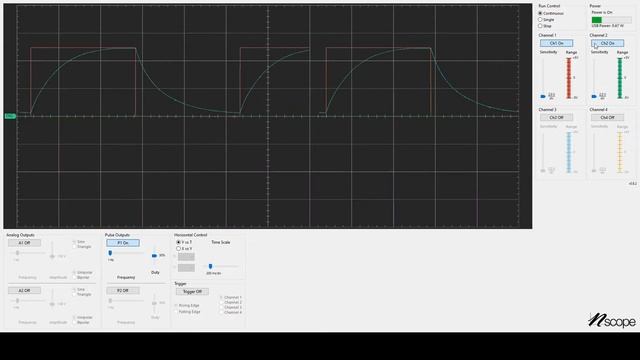Enable pulse output with P2 Off button

coord(123,291)
